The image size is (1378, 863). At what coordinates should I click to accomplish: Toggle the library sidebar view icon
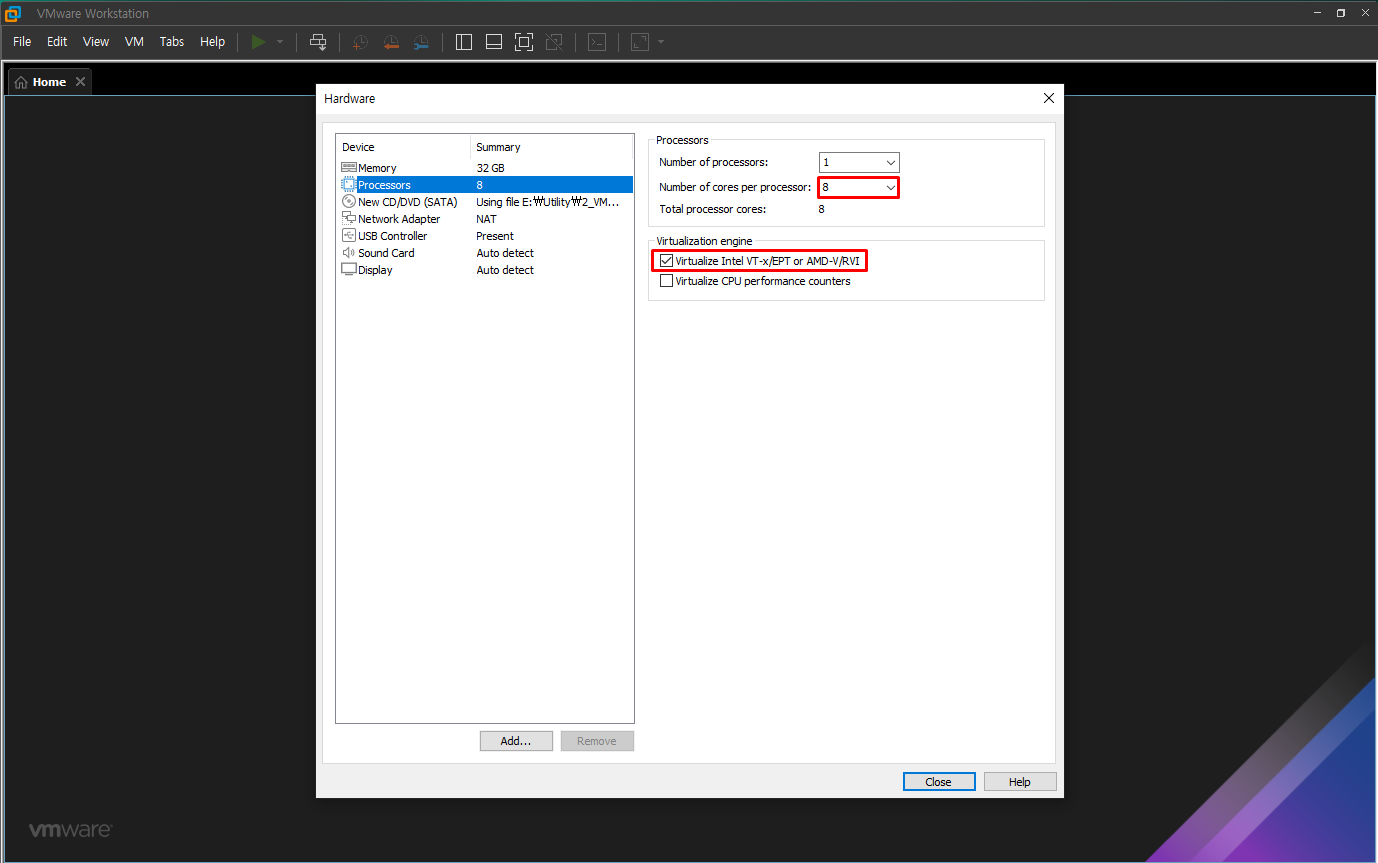(x=464, y=42)
